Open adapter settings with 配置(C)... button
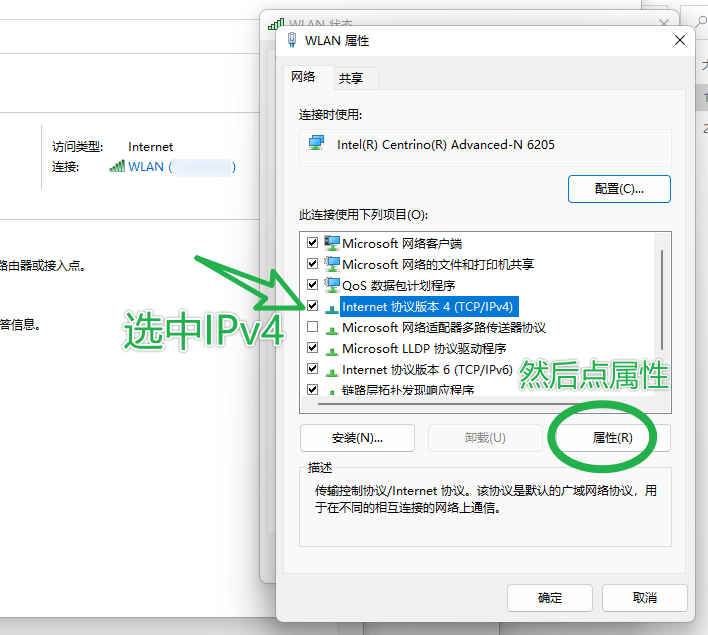This screenshot has width=708, height=635. (x=619, y=189)
